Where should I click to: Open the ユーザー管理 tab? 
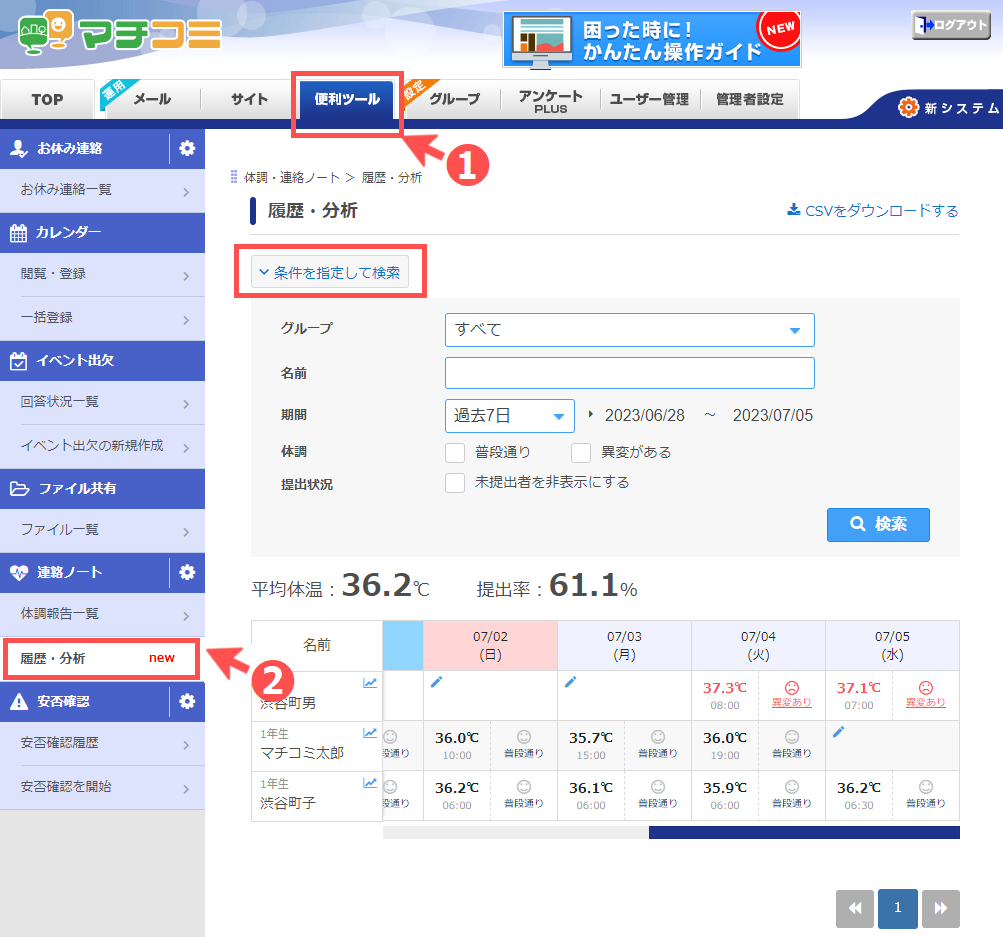[649, 100]
